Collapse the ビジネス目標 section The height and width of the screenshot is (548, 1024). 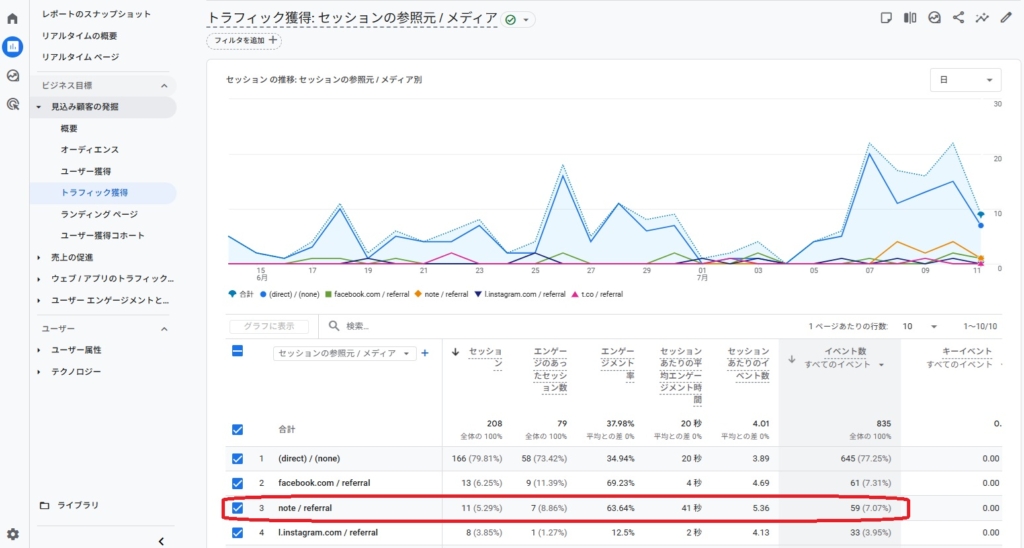pyautogui.click(x=164, y=86)
